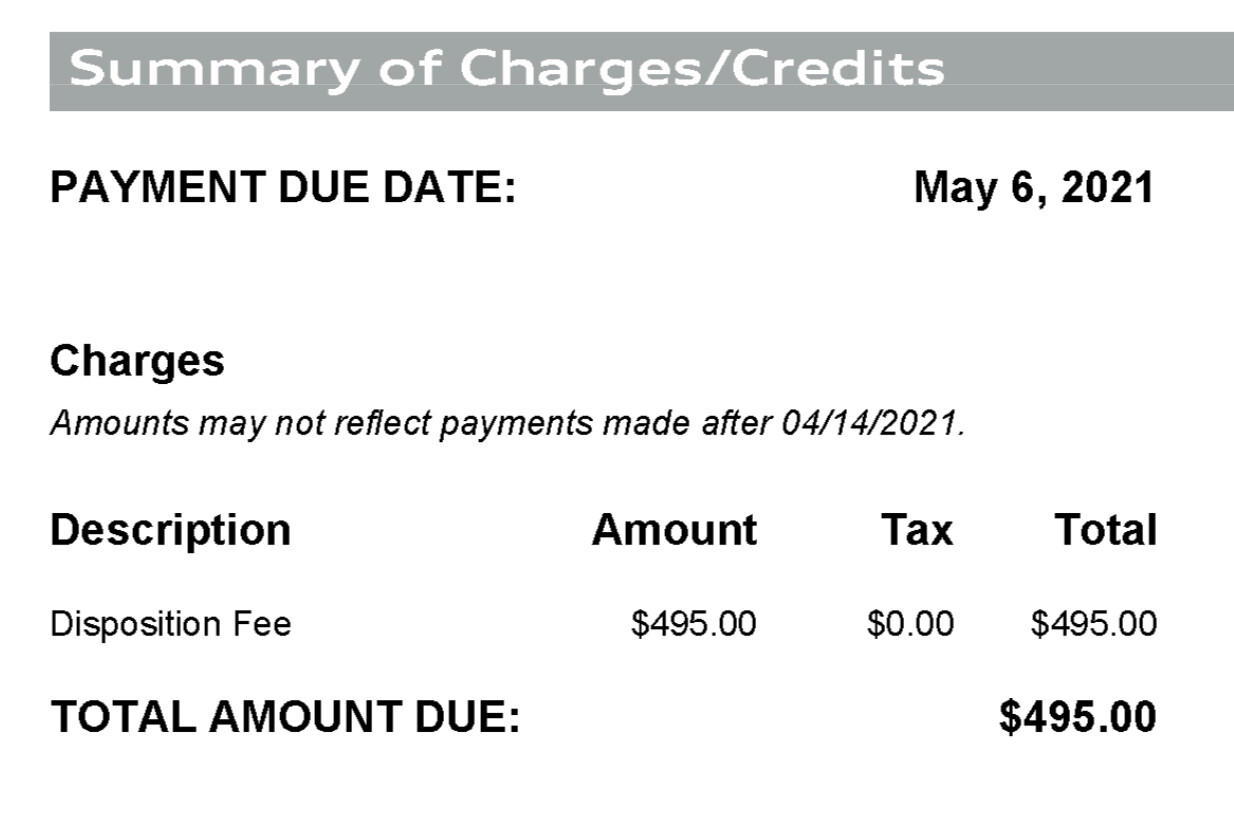Select the PAYMENT DUE DATE label
Image resolution: width=1234 pixels, height=829 pixels.
(x=283, y=188)
